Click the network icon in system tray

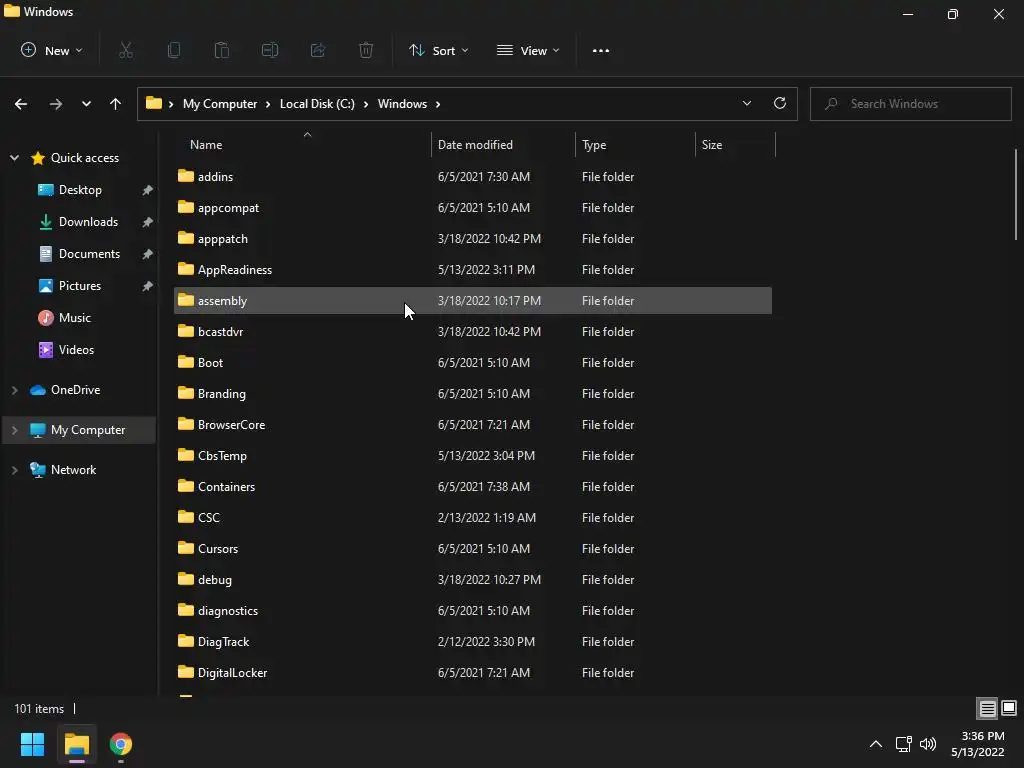(x=904, y=744)
